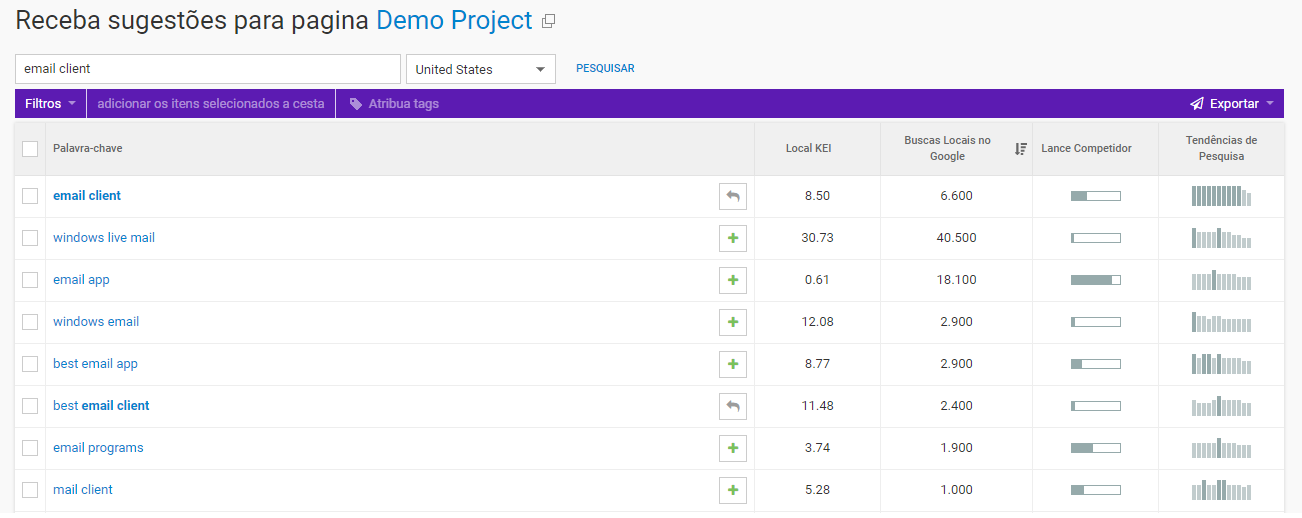Screen dimensions: 1302x518
Task: Click Atribua tags in the toolbar
Action: (x=403, y=104)
